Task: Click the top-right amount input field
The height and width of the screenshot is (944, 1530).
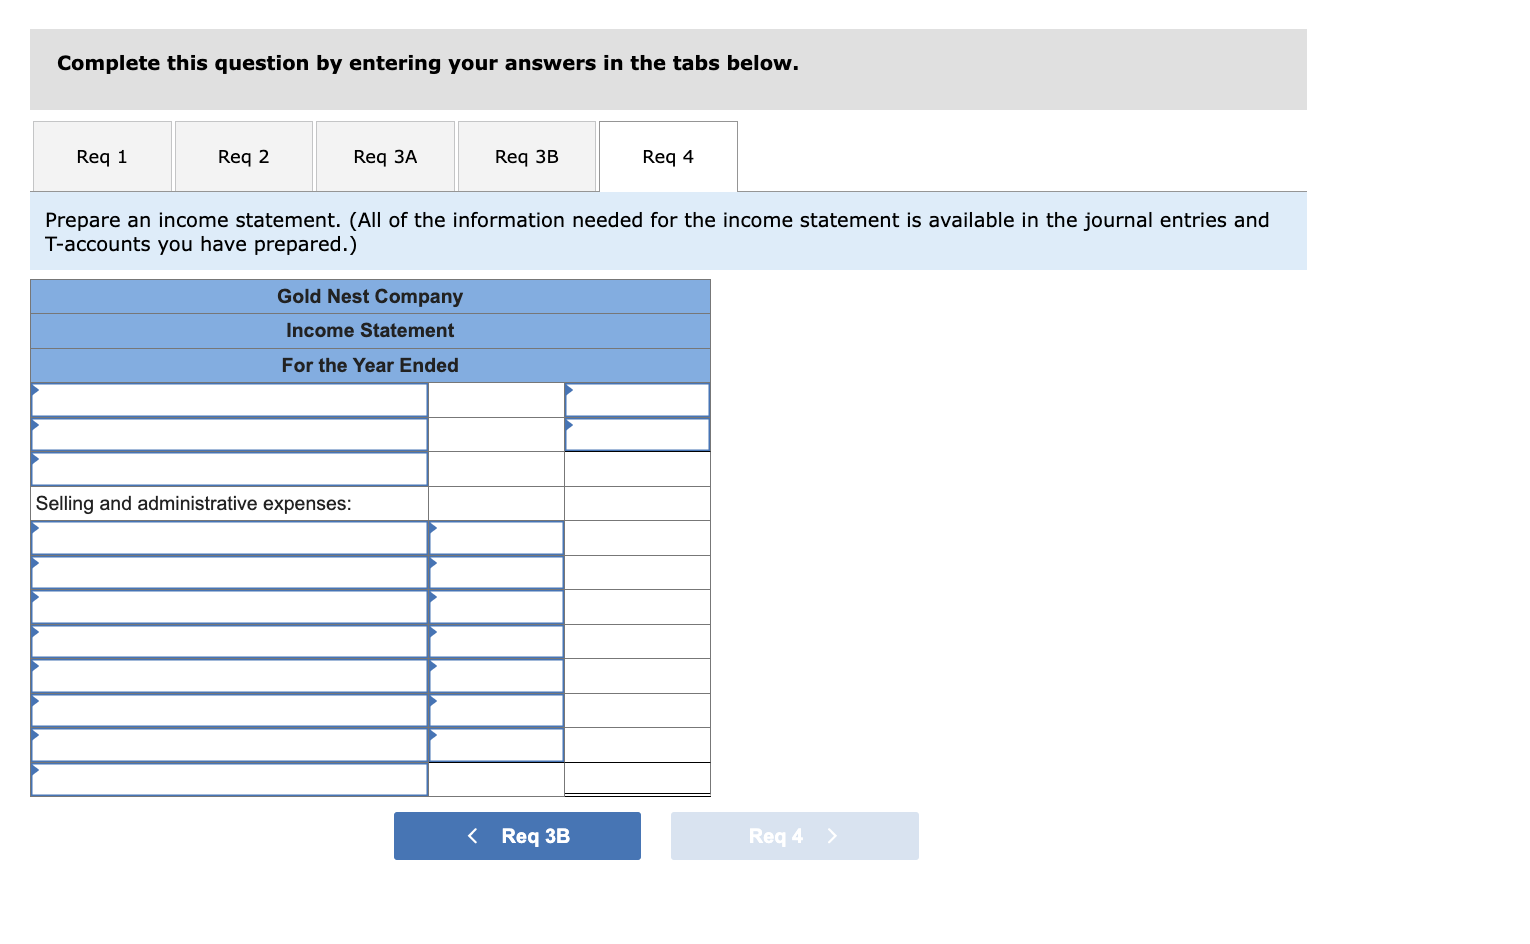Action: (637, 397)
